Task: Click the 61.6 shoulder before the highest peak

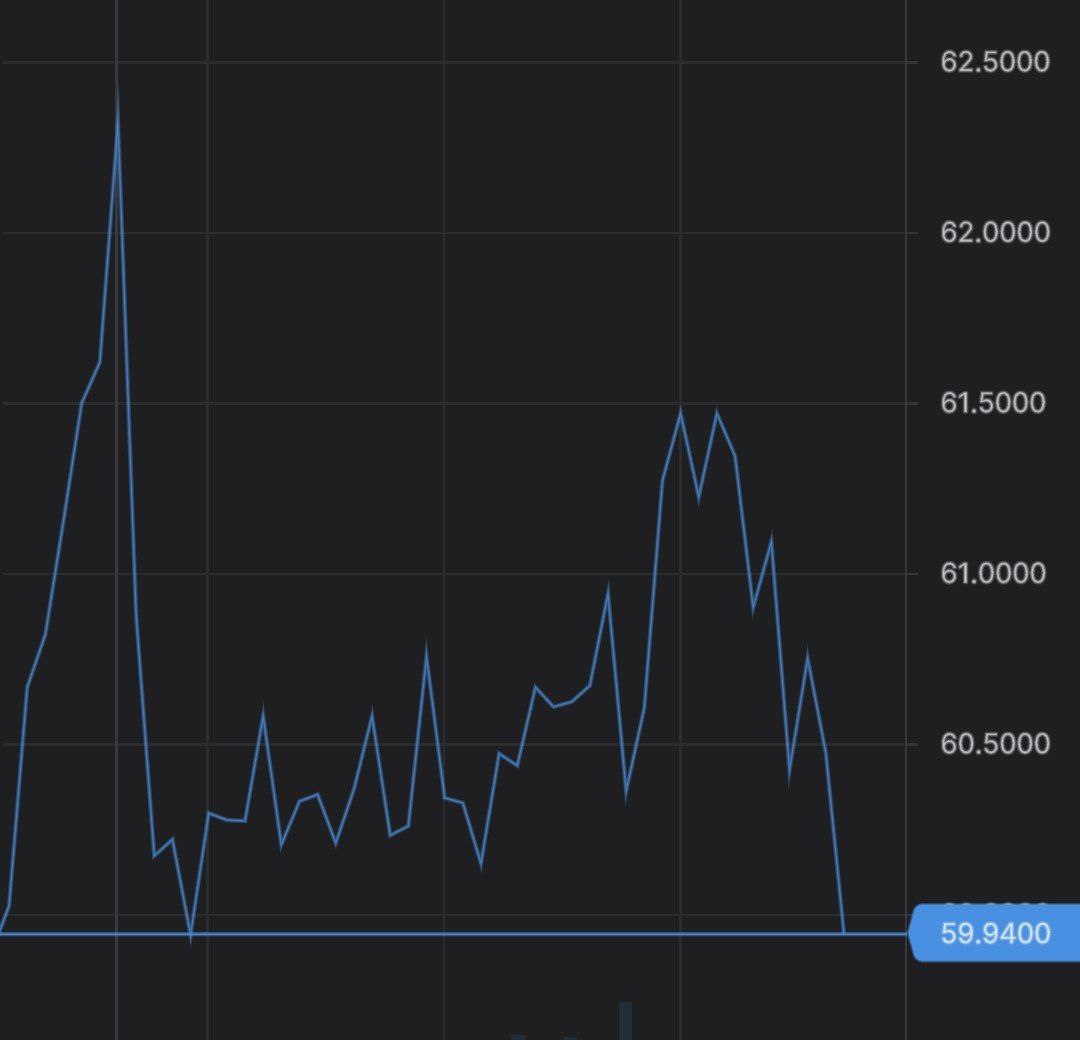Action: 99,362
